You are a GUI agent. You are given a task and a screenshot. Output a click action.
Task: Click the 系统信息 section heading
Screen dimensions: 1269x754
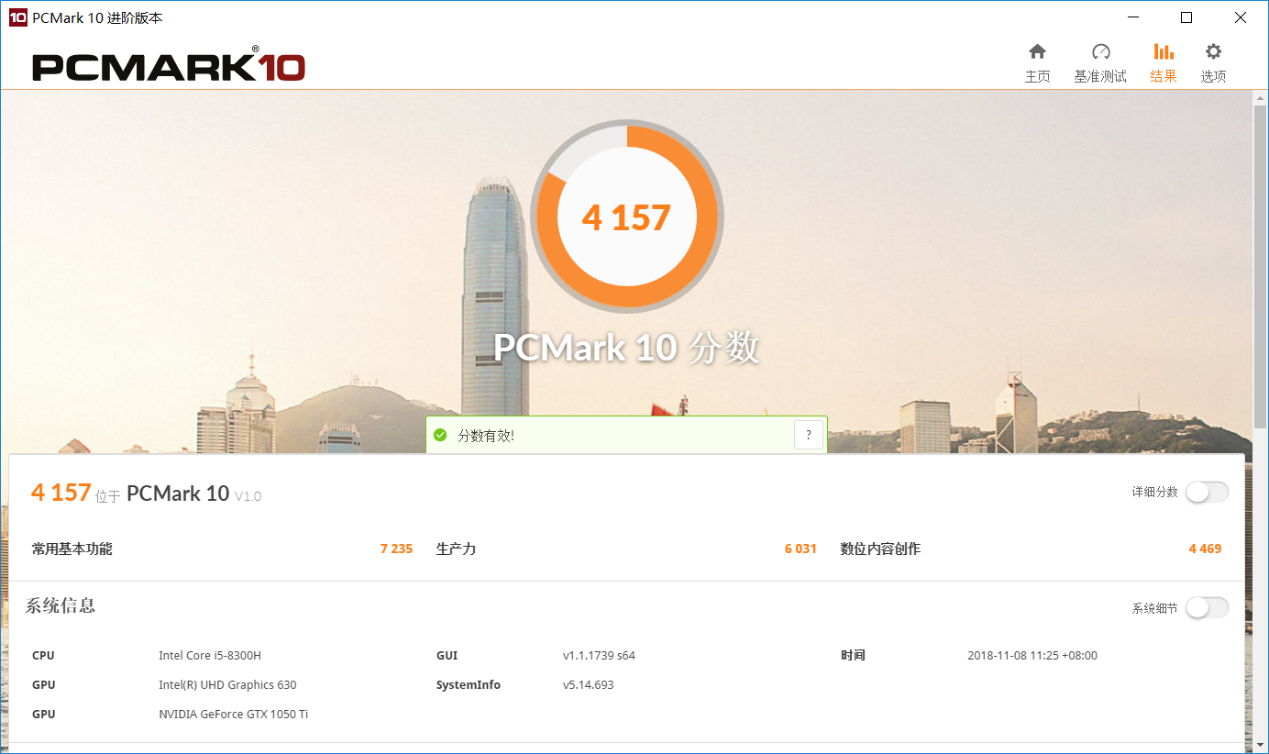coord(61,606)
